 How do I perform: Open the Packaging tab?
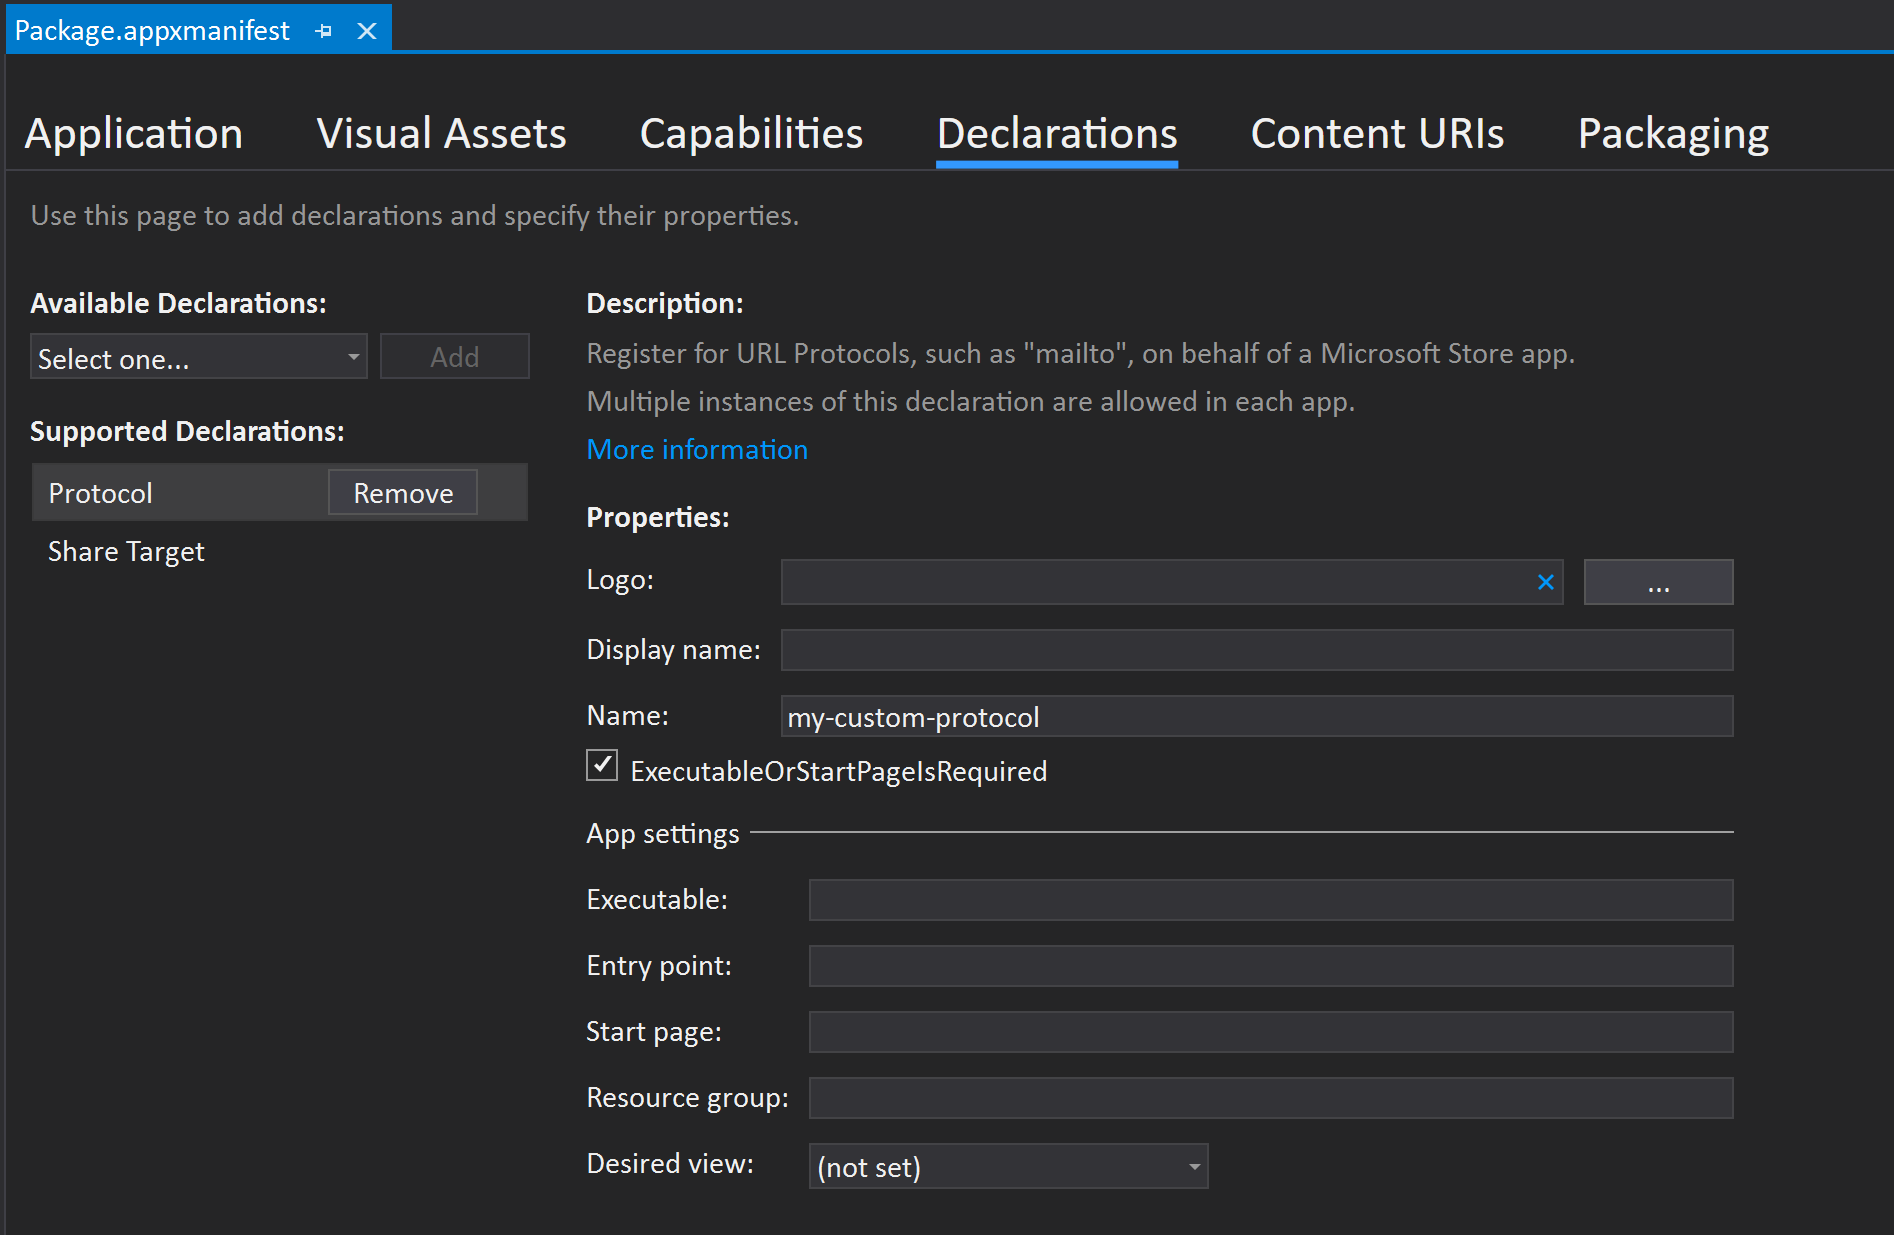point(1673,134)
